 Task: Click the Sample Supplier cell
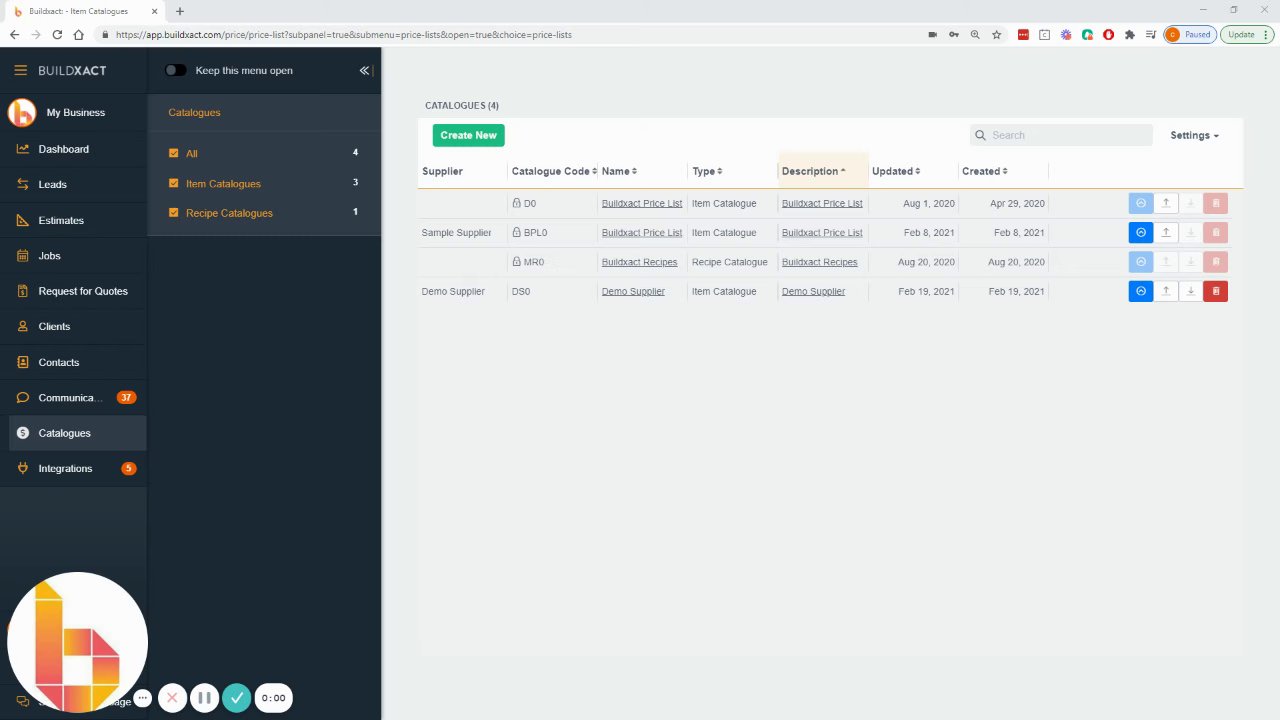click(456, 233)
